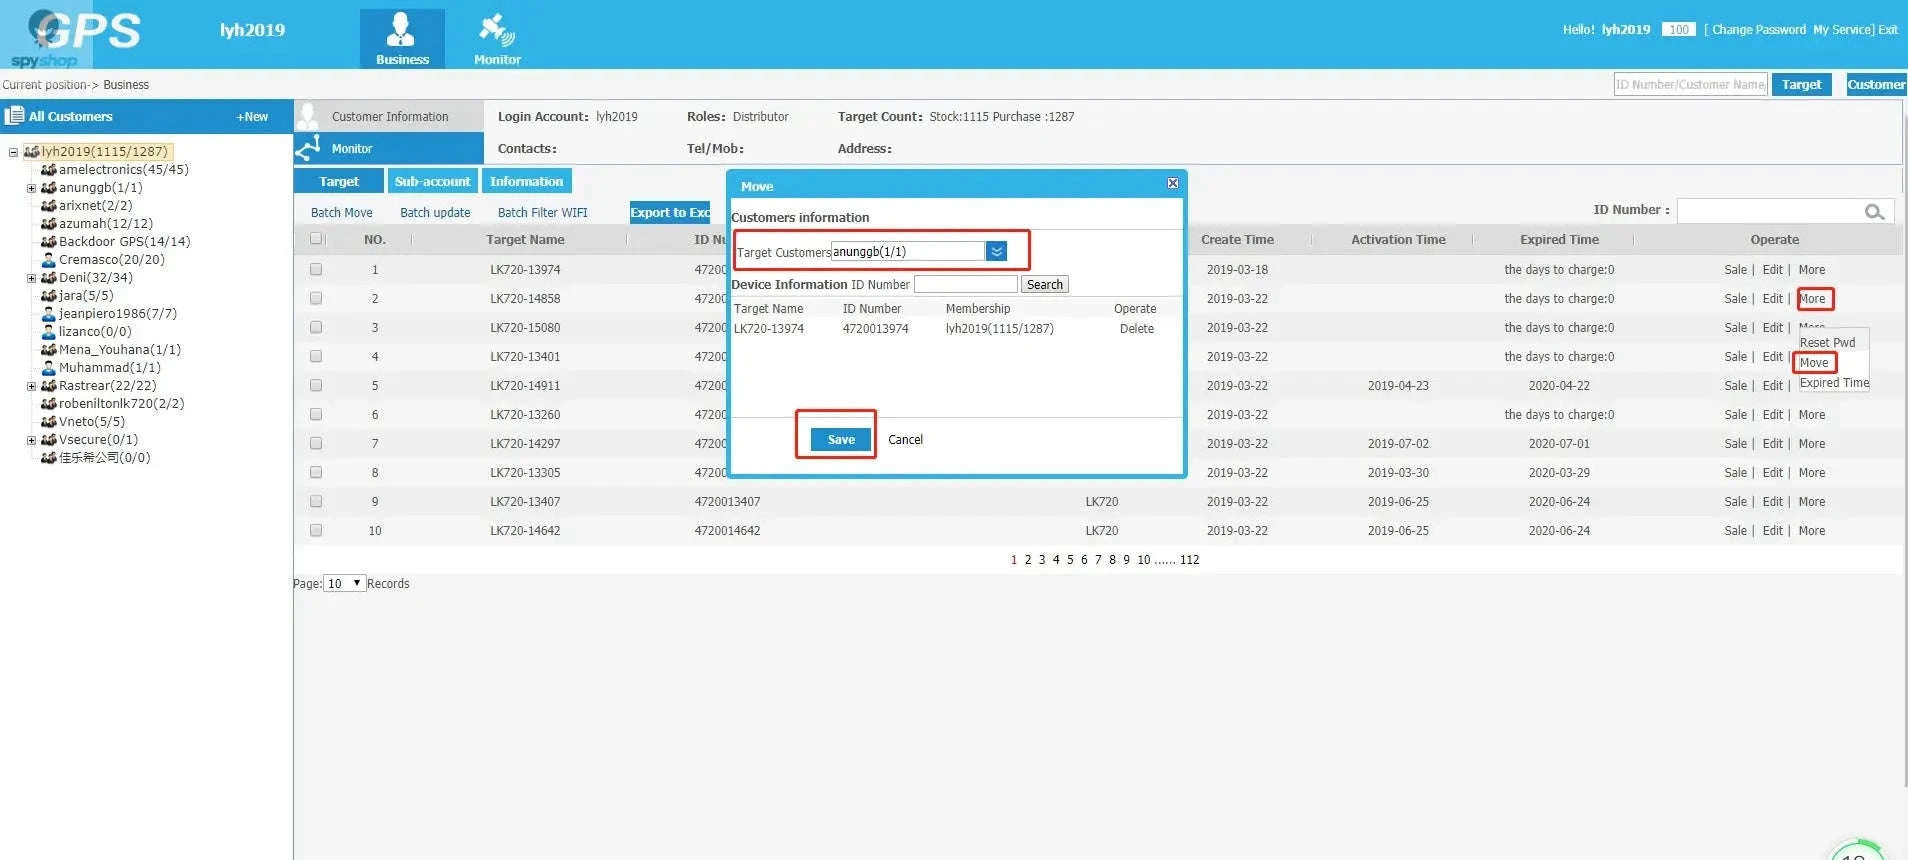Click the Monitor share icon in panel
This screenshot has width=1908, height=860.
tap(309, 148)
